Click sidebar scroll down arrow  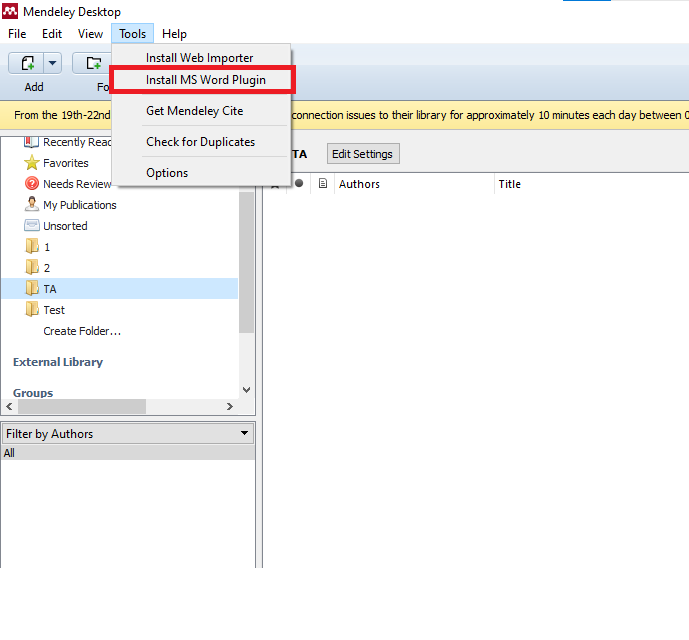(x=247, y=390)
